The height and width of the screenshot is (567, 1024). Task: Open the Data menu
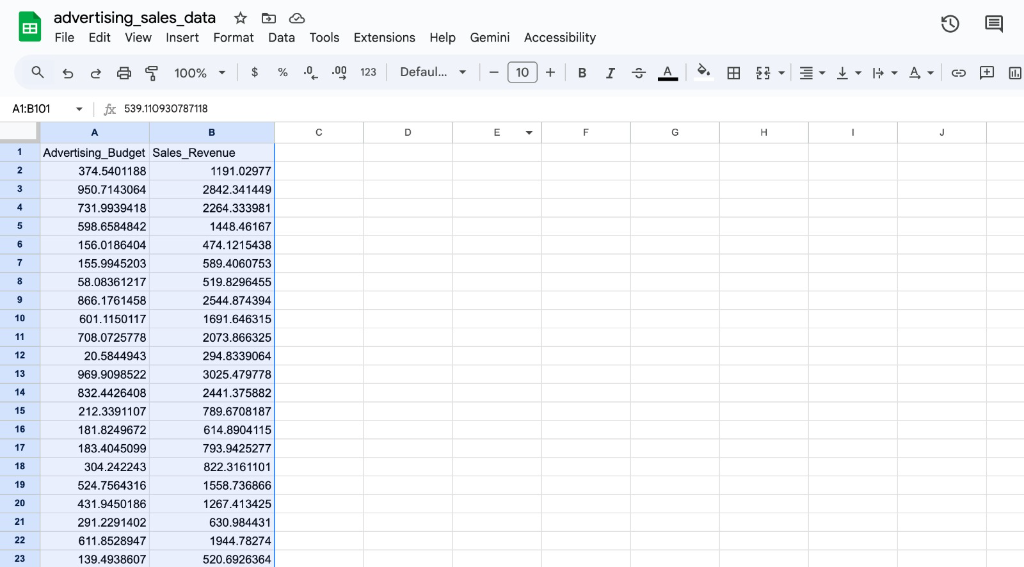281,38
